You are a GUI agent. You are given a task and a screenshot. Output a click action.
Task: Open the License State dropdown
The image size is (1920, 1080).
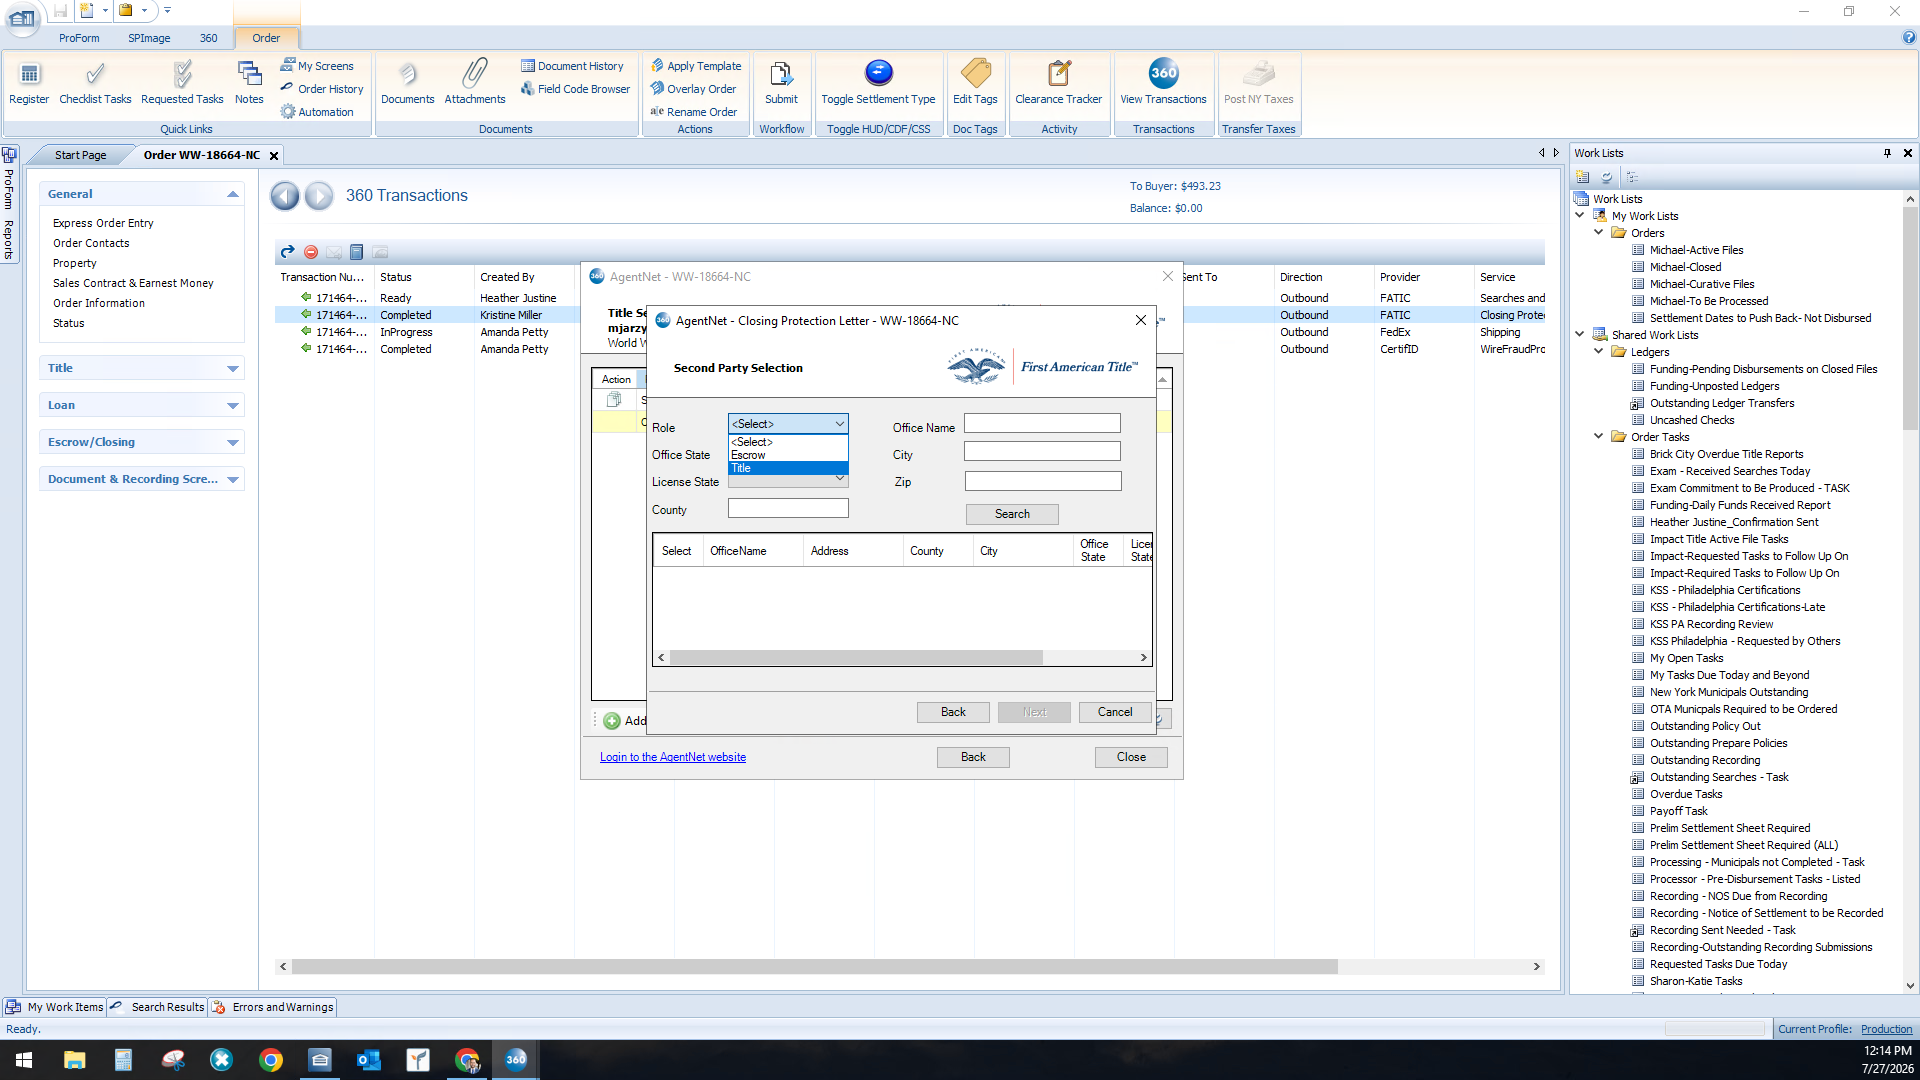788,481
